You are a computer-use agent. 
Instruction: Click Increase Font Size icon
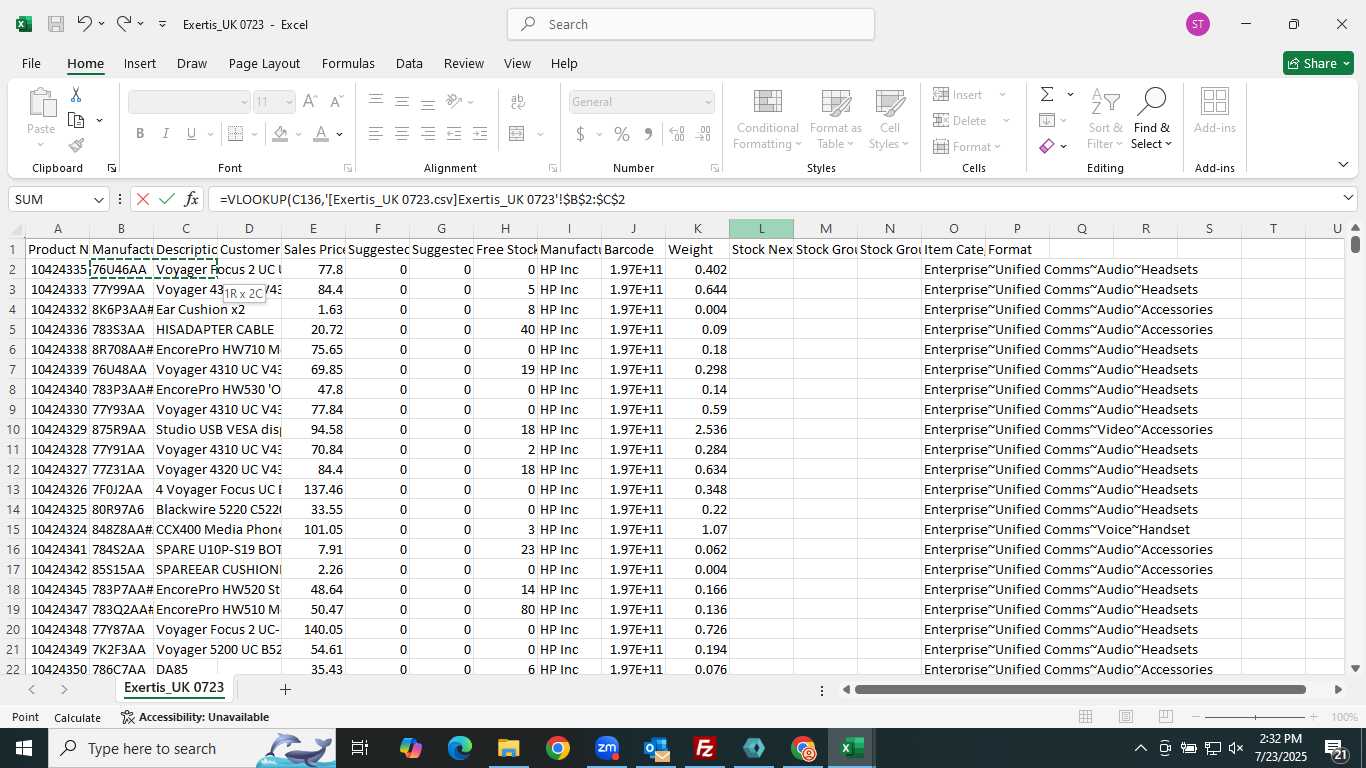310,102
